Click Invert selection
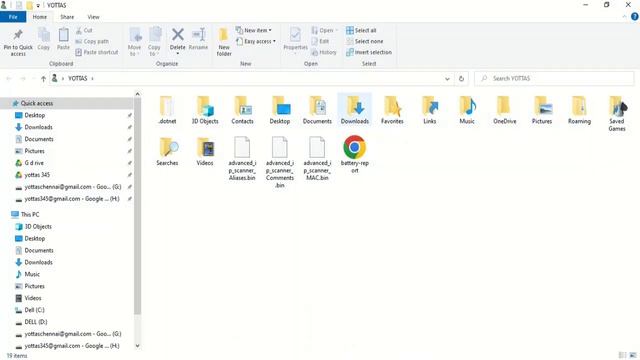The width and height of the screenshot is (640, 360). pos(369,52)
